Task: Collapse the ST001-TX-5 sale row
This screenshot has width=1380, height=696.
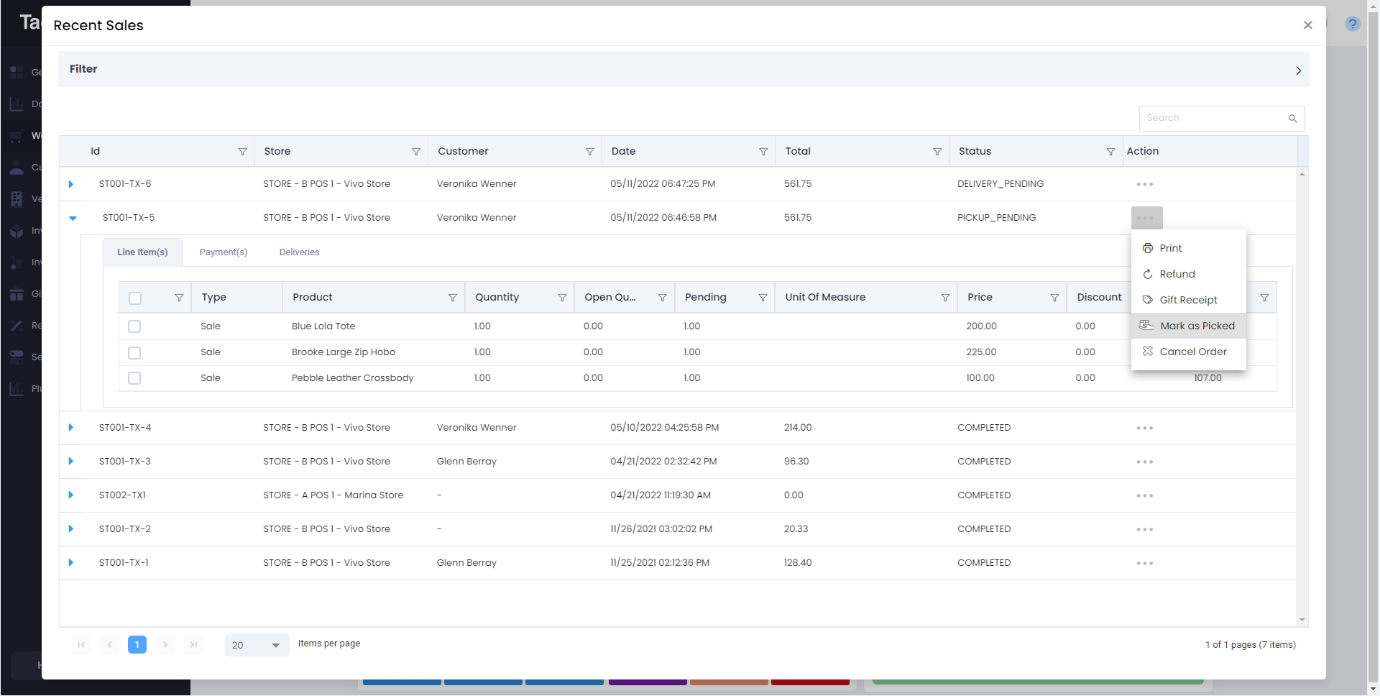Action: click(73, 218)
